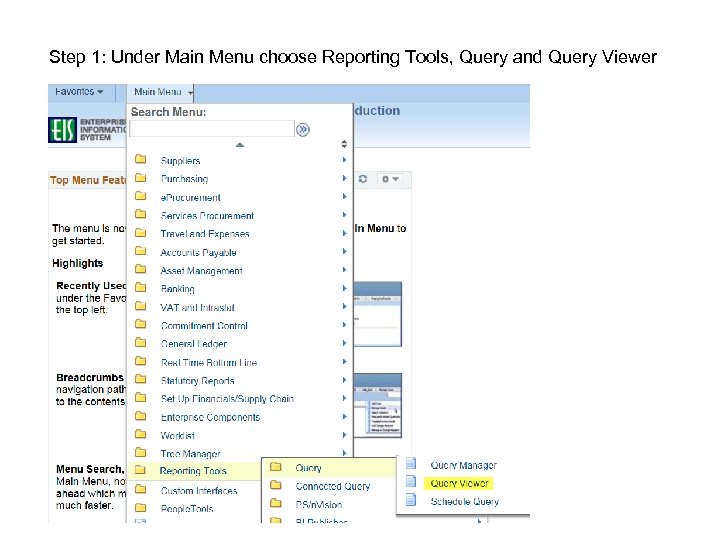The image size is (720, 540).
Task: Open the Travel and Expenses menu item
Action: pos(205,234)
